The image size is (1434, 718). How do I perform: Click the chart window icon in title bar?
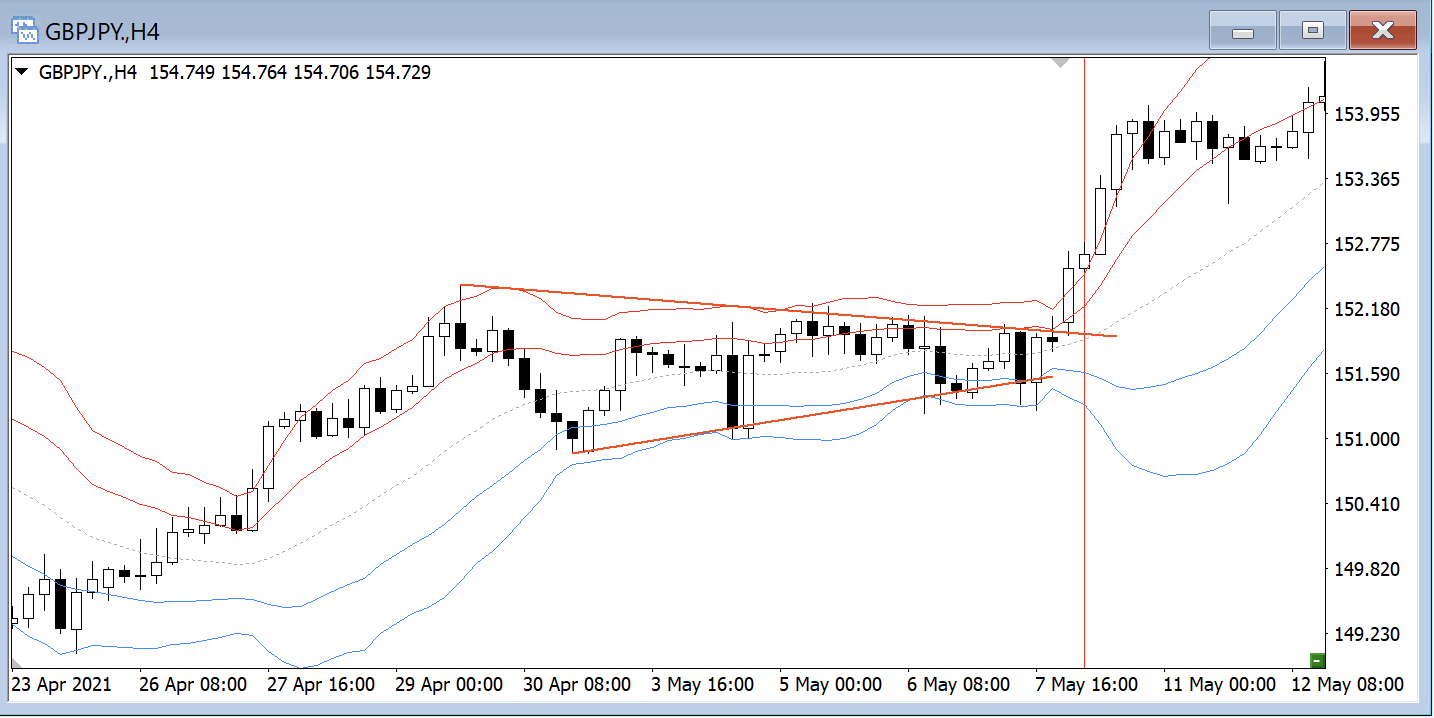25,30
